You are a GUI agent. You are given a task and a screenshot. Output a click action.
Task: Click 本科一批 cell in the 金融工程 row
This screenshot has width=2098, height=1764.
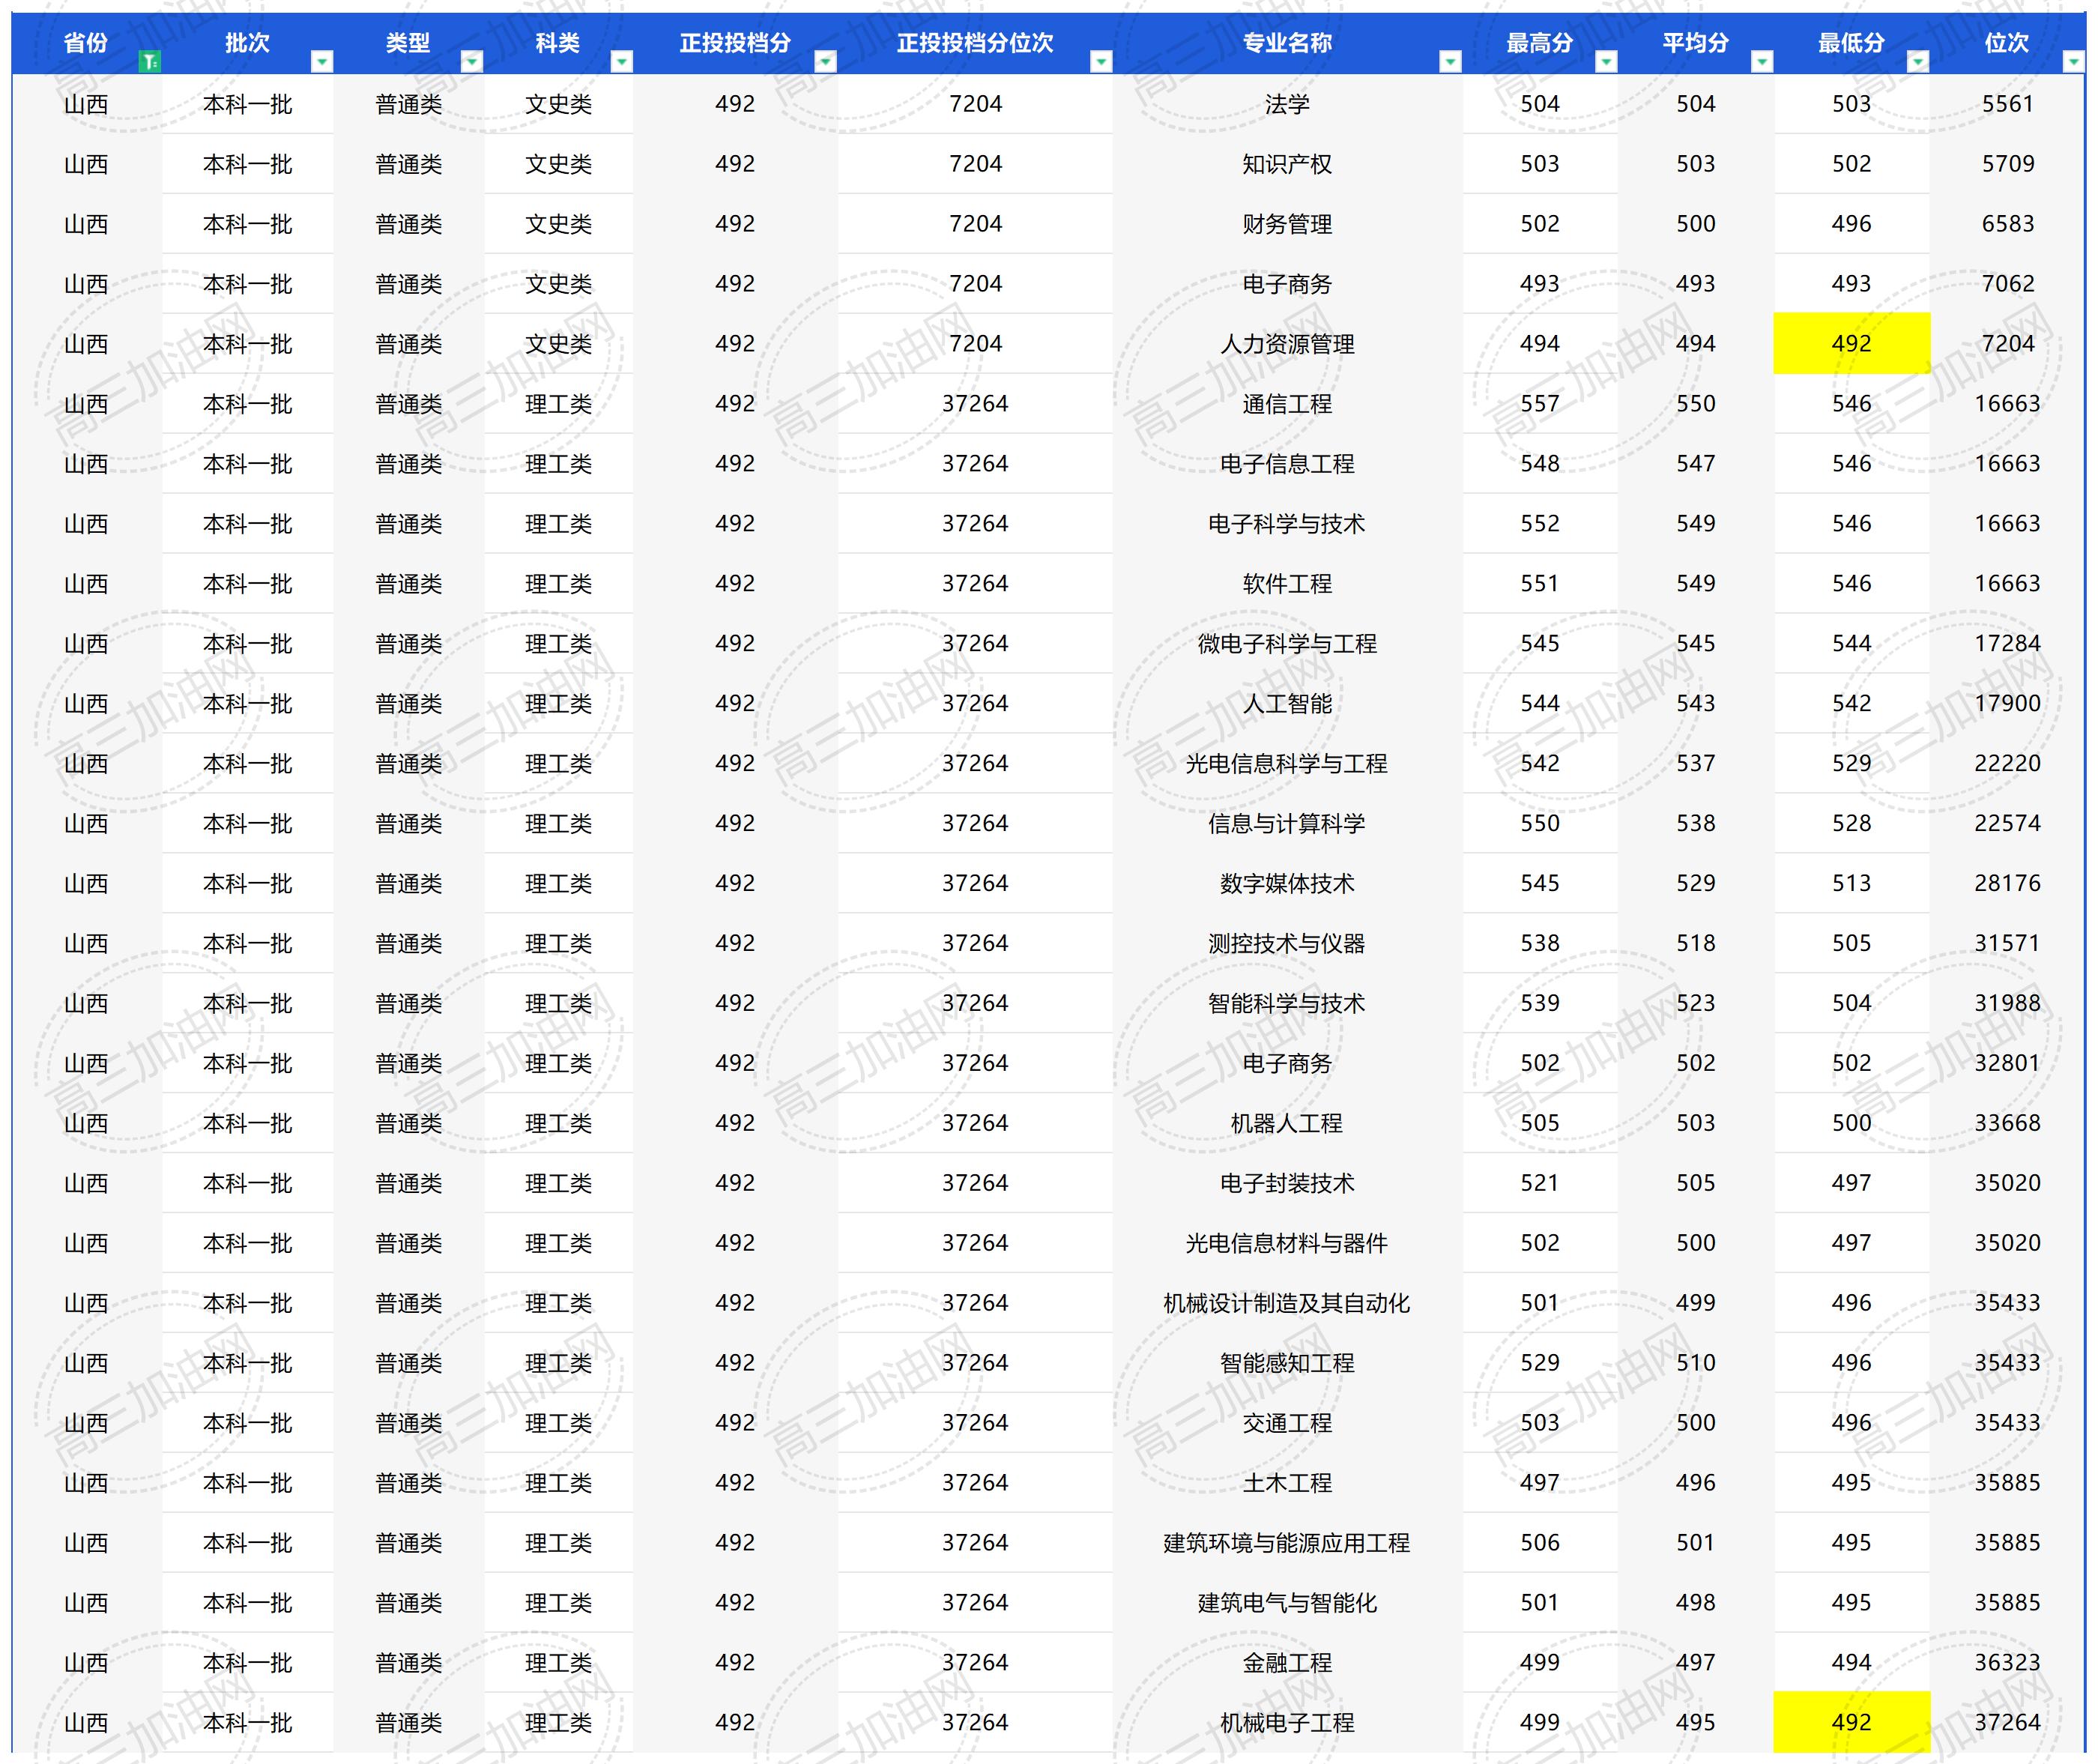pos(247,1663)
